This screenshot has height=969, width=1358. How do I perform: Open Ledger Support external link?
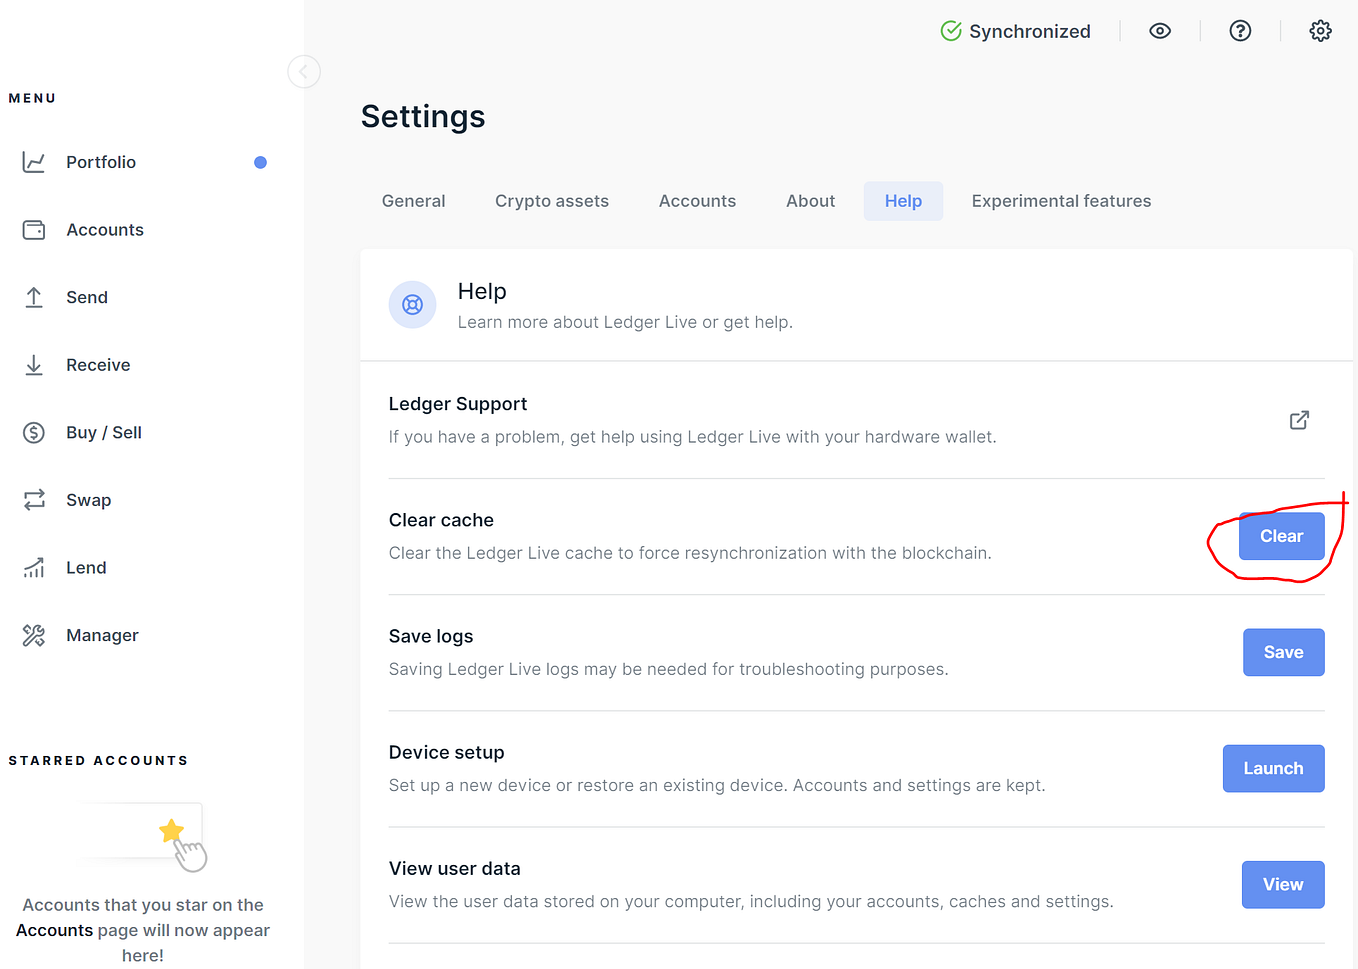(1298, 420)
